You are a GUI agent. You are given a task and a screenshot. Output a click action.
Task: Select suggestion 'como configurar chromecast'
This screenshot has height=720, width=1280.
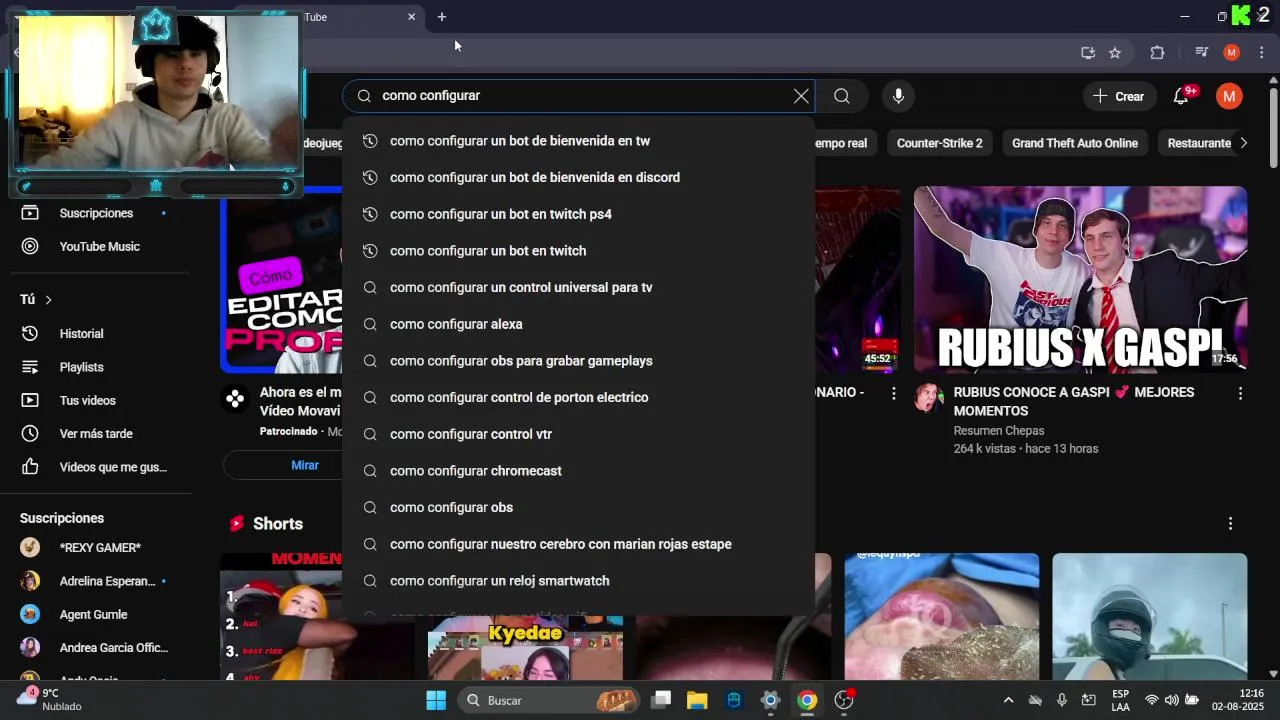[x=578, y=471]
